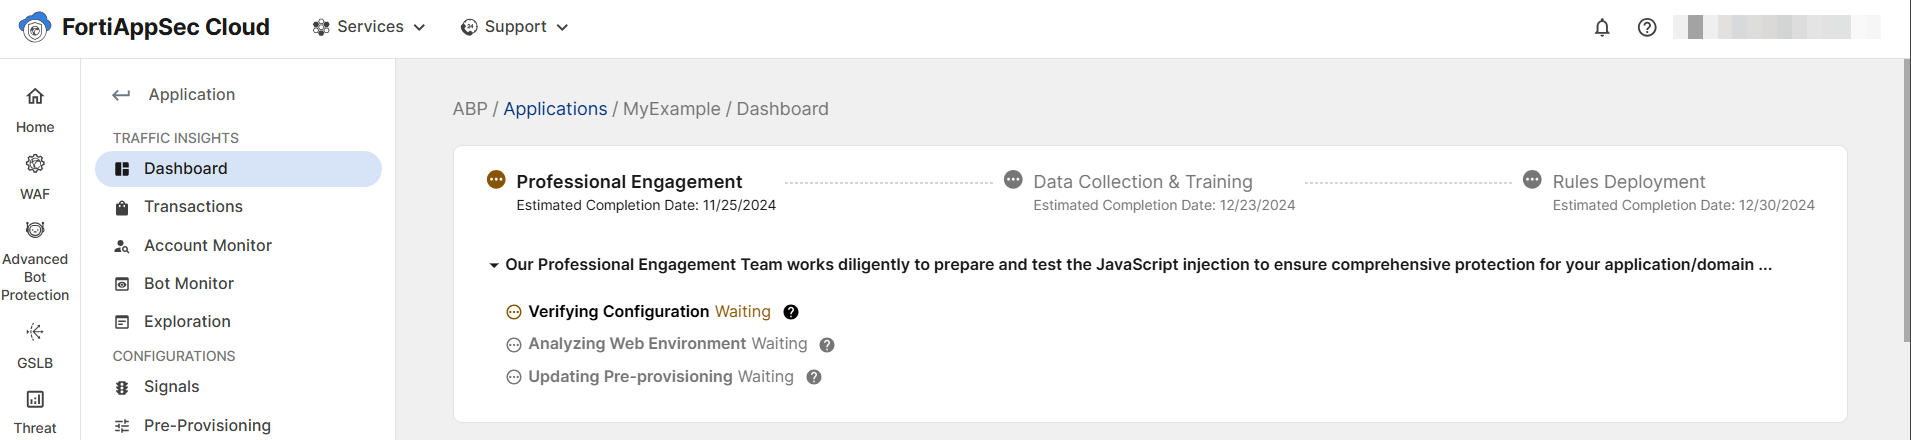
Task: Open the Services dropdown menu
Action: pyautogui.click(x=369, y=27)
